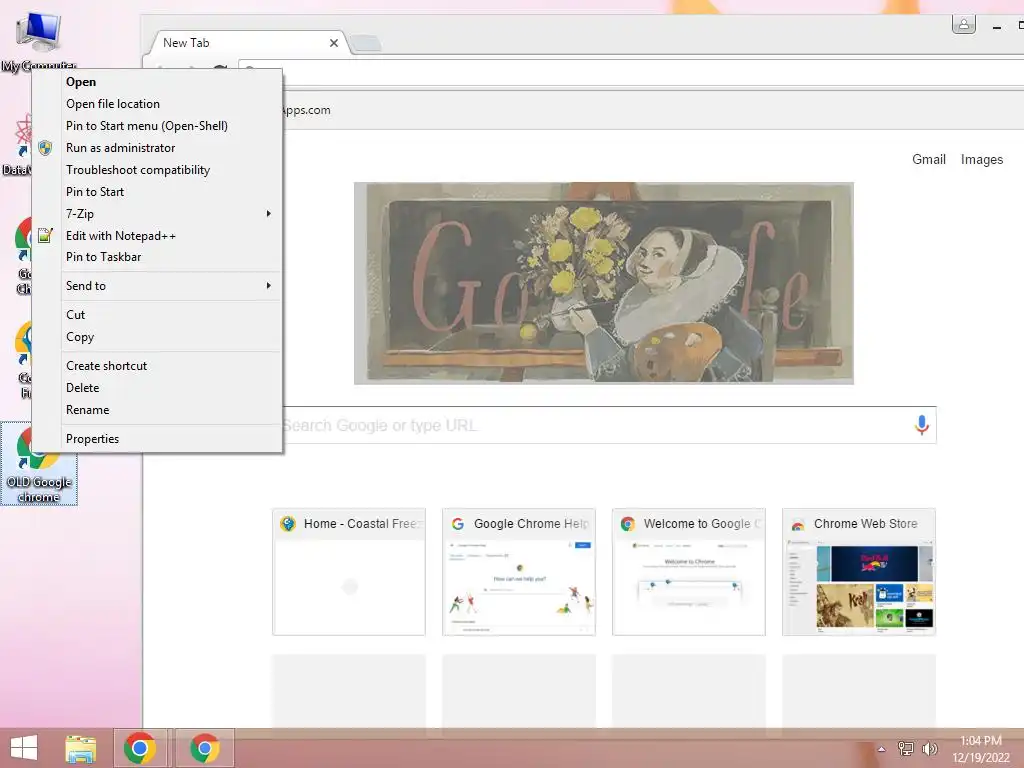Expand the 7-Zip submenu

point(157,214)
